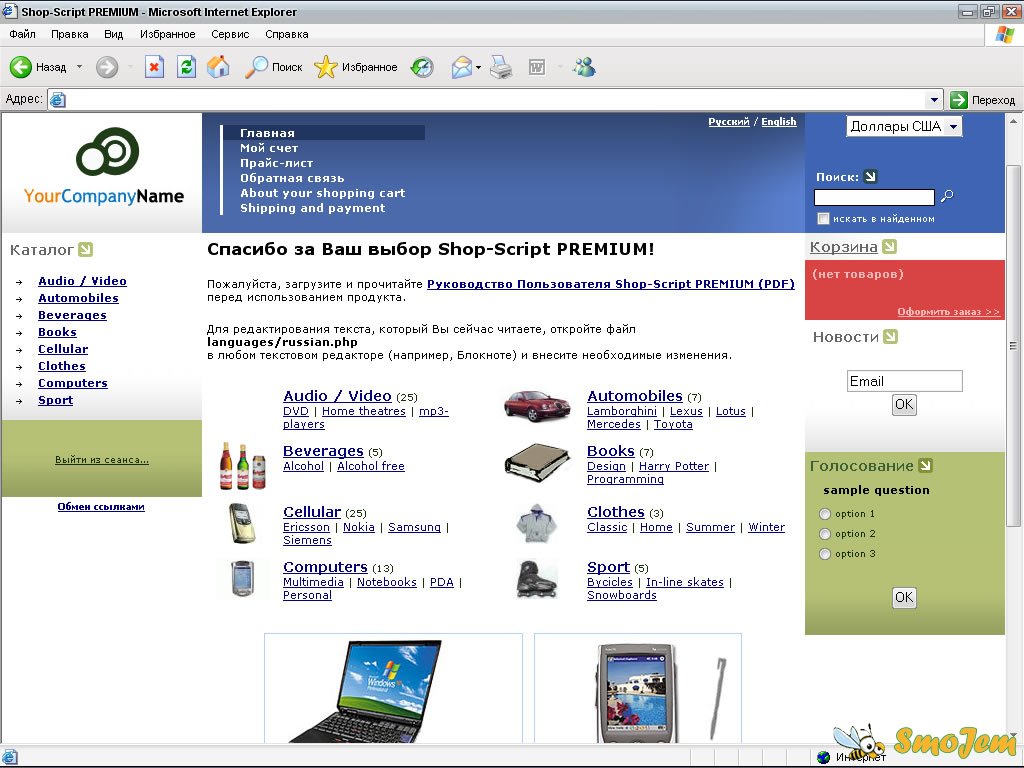
Task: Go to Главная in the site navigation
Action: pyautogui.click(x=267, y=133)
